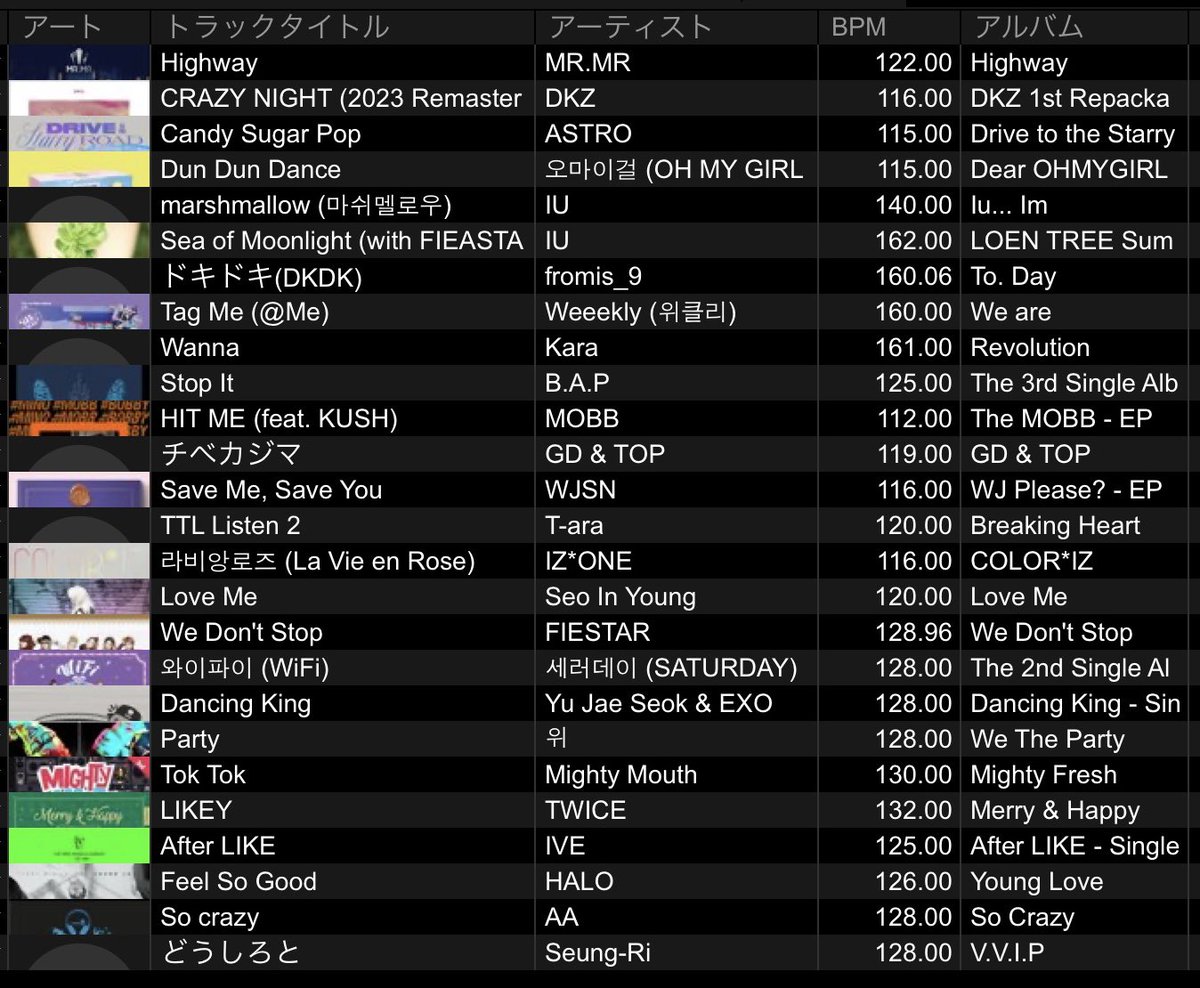Select the Tok Tok album art thumbnail
The width and height of the screenshot is (1200, 988).
pyautogui.click(x=79, y=775)
